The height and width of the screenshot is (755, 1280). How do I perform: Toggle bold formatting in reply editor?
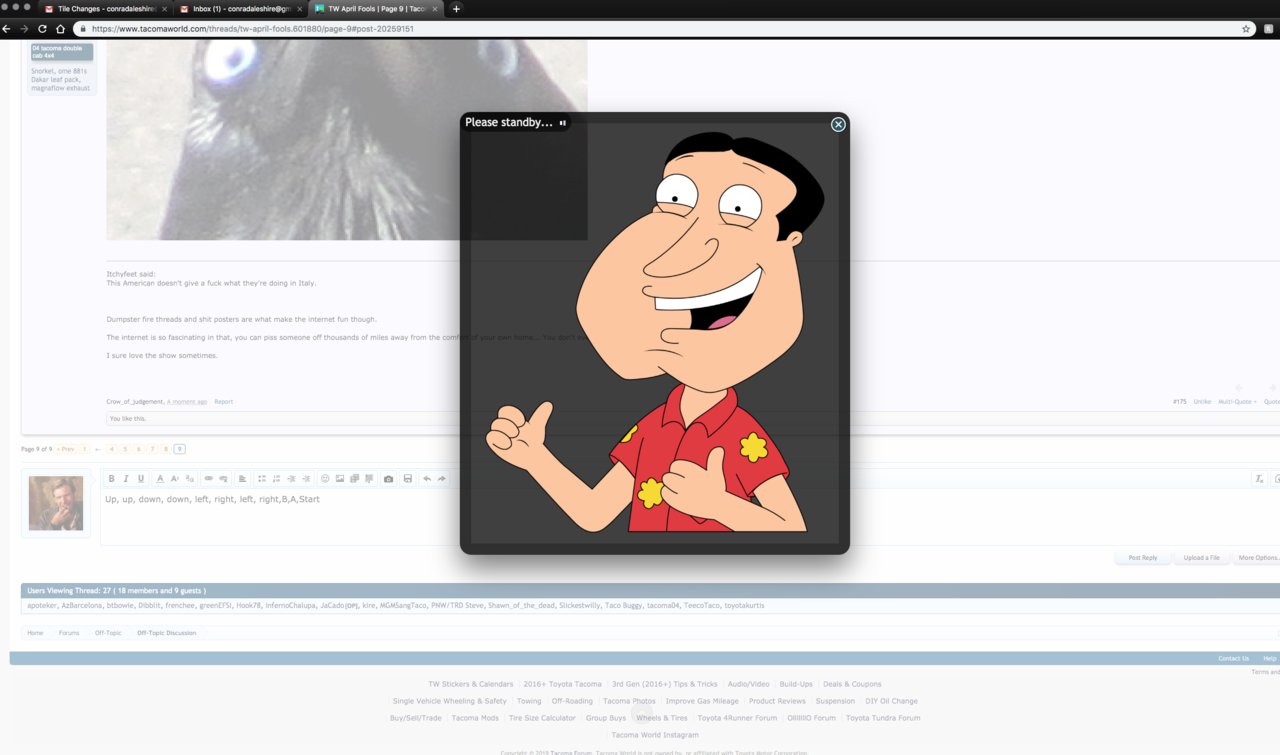pos(111,479)
